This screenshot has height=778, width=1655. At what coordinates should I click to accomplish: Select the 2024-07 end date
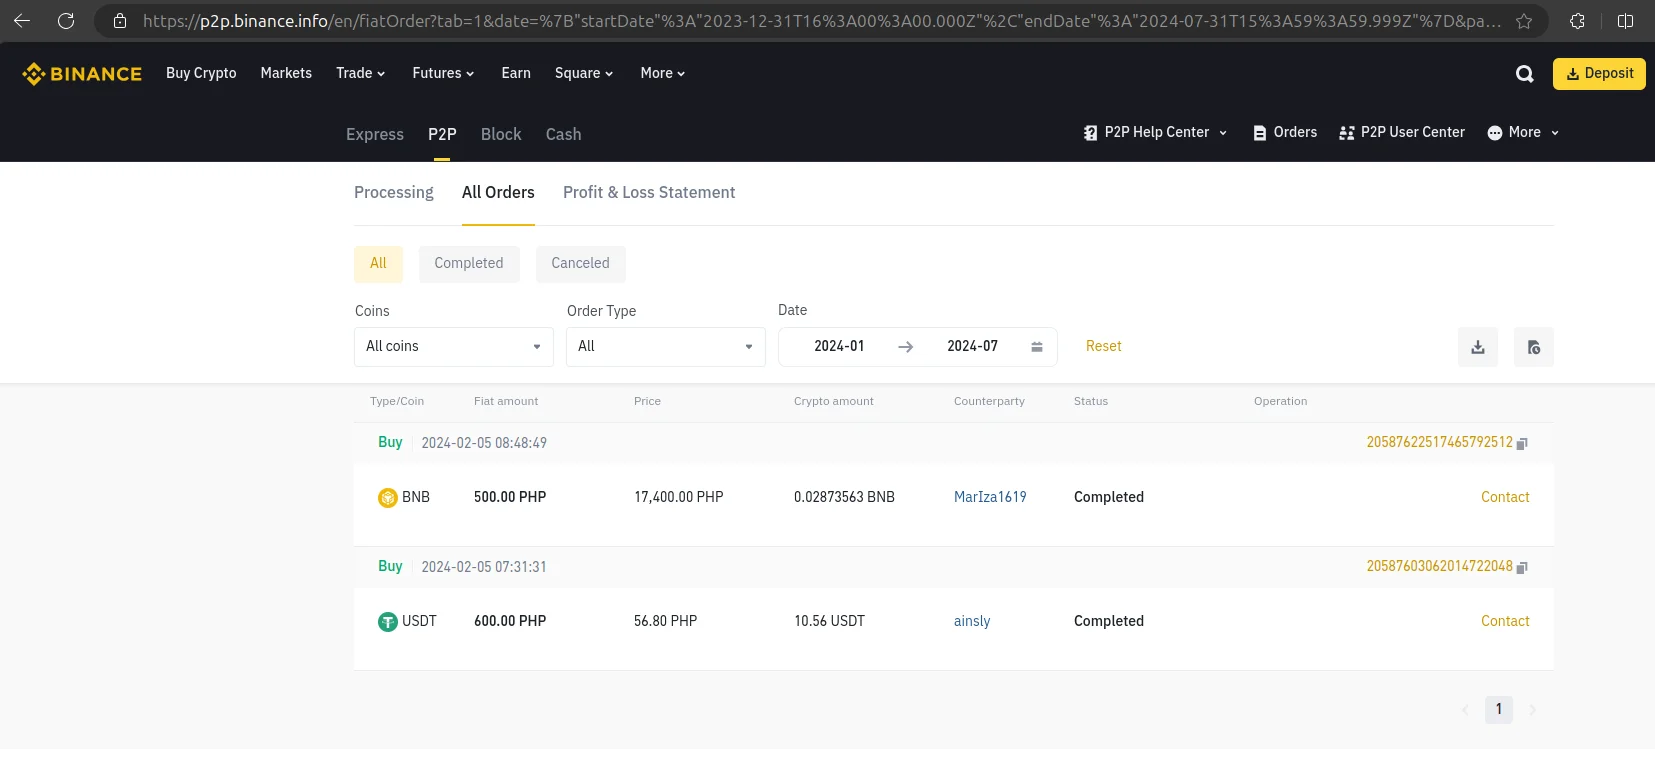(972, 346)
